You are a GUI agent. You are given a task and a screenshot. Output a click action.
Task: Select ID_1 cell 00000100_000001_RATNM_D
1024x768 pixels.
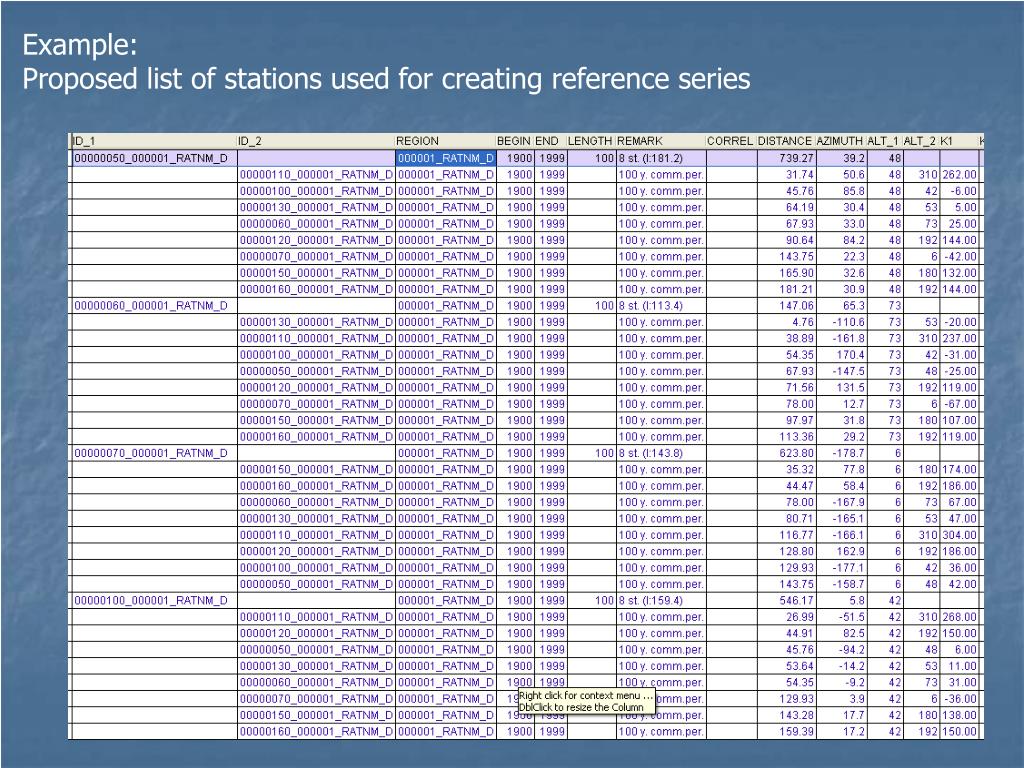click(x=154, y=601)
